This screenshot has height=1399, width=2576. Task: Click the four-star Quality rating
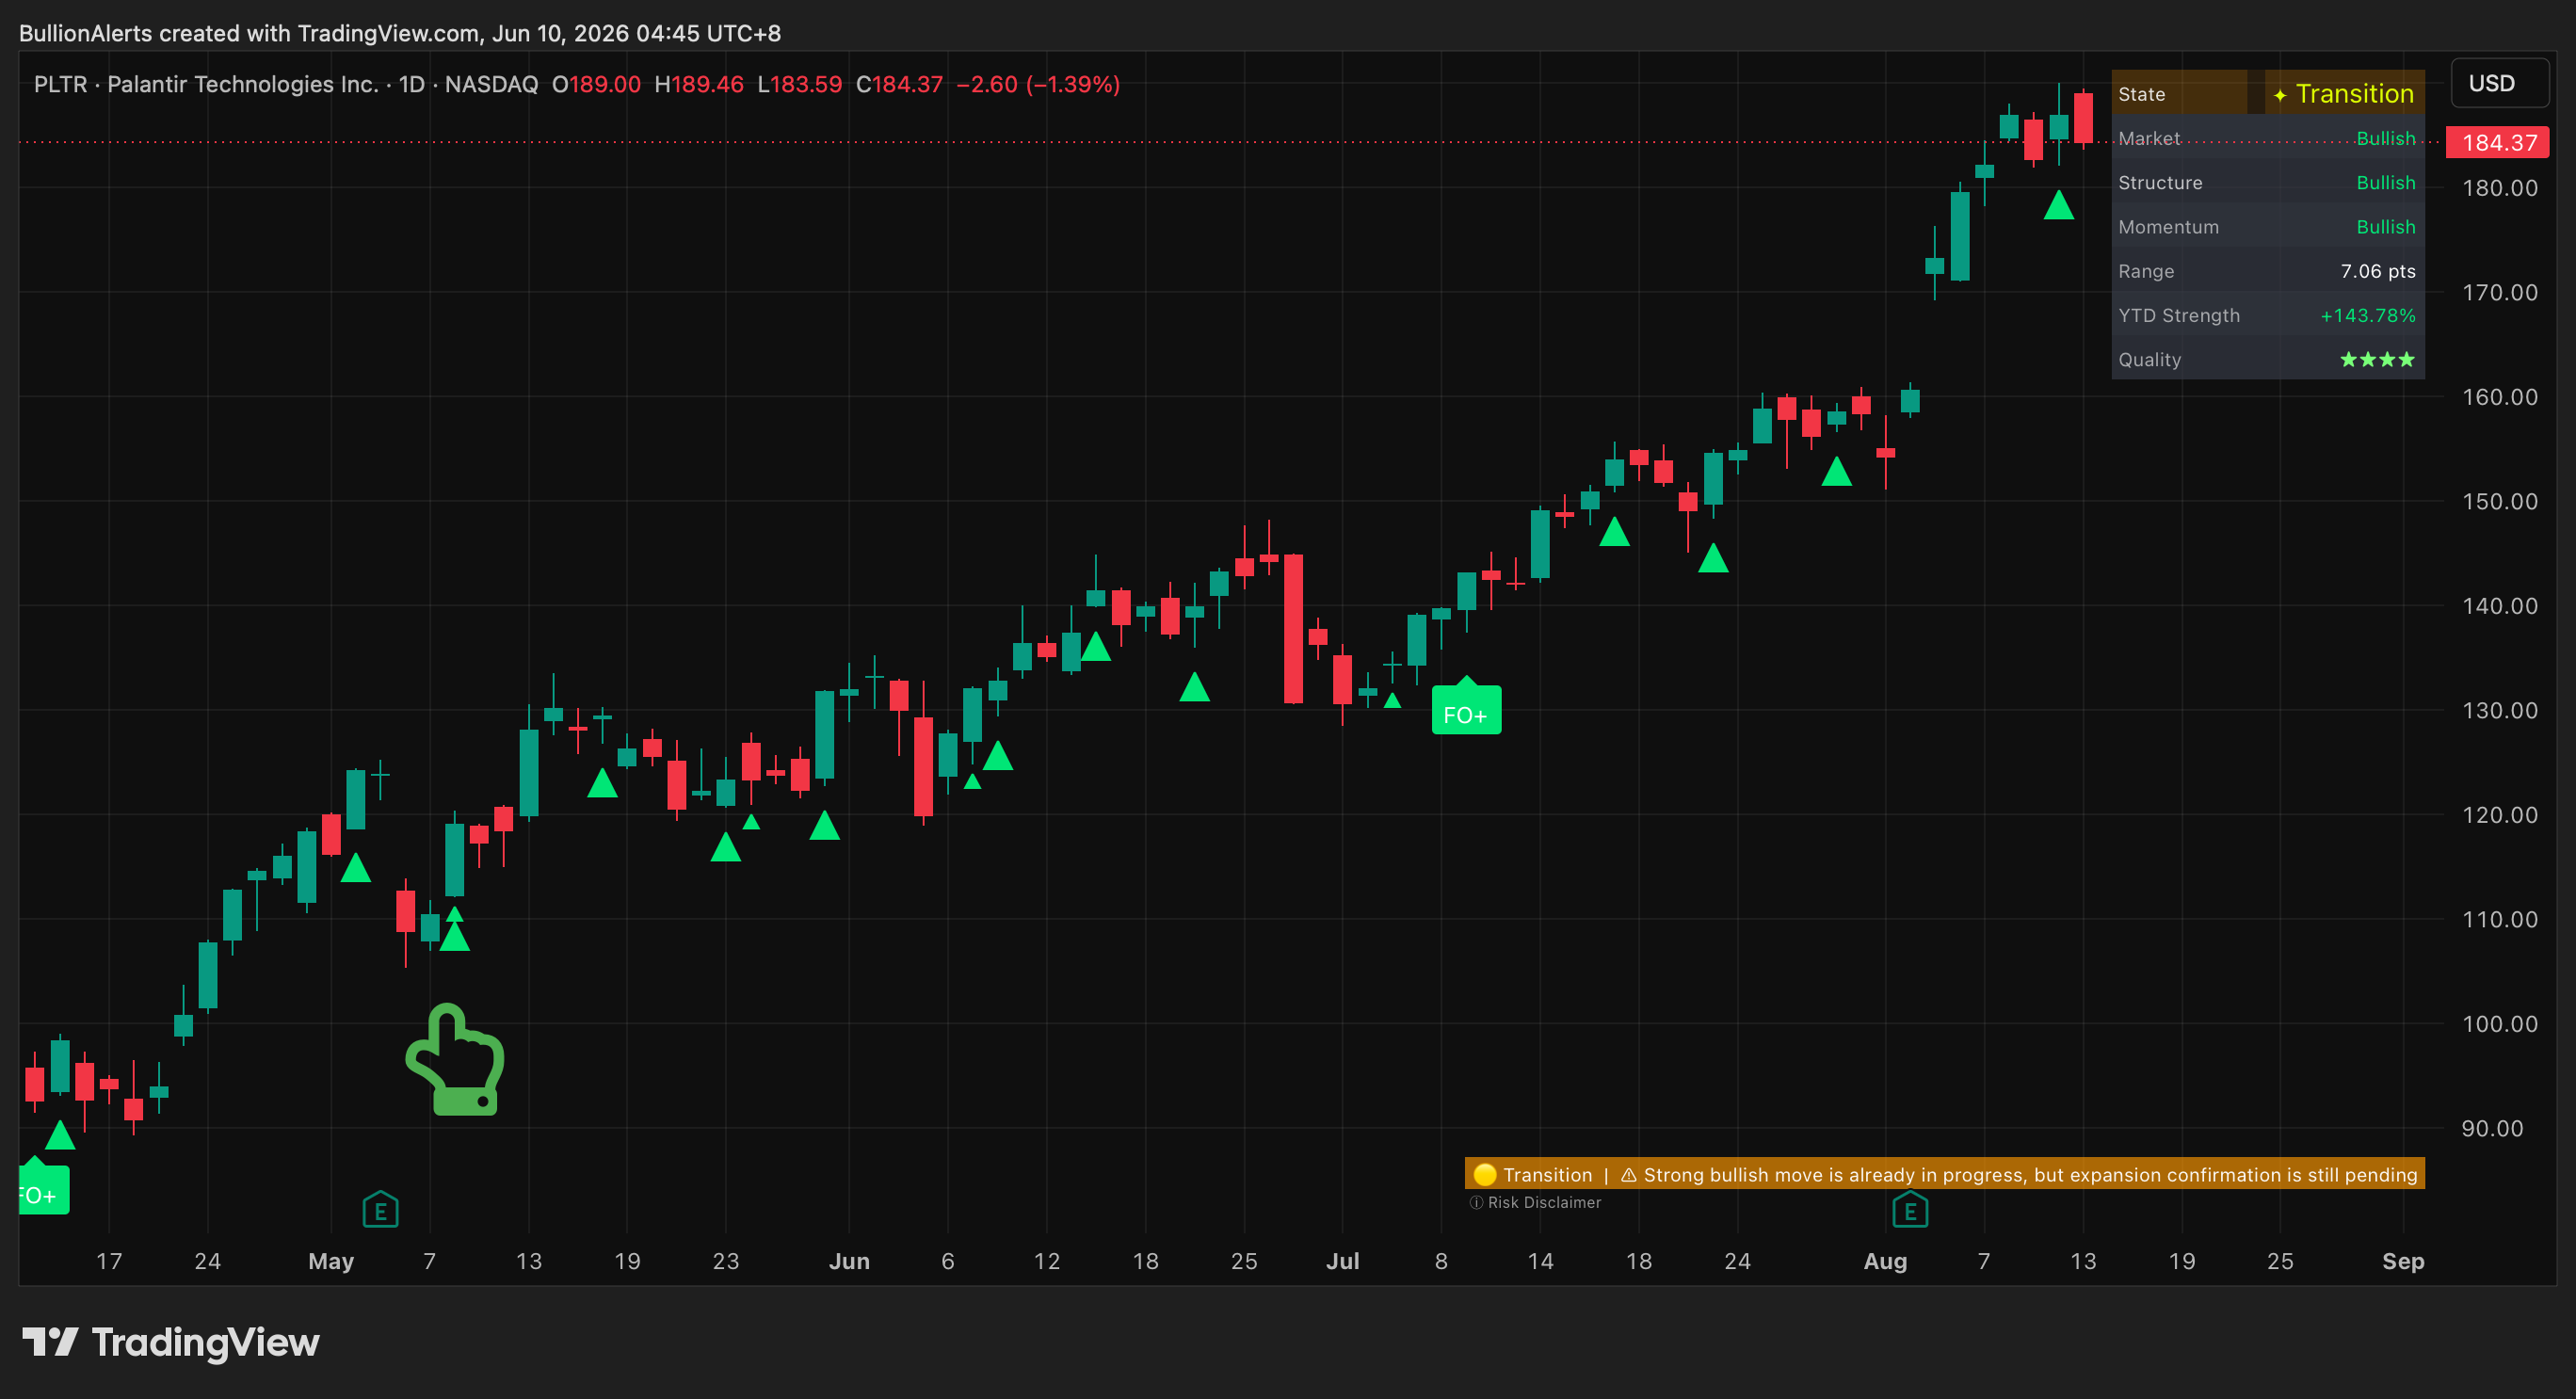point(2377,359)
